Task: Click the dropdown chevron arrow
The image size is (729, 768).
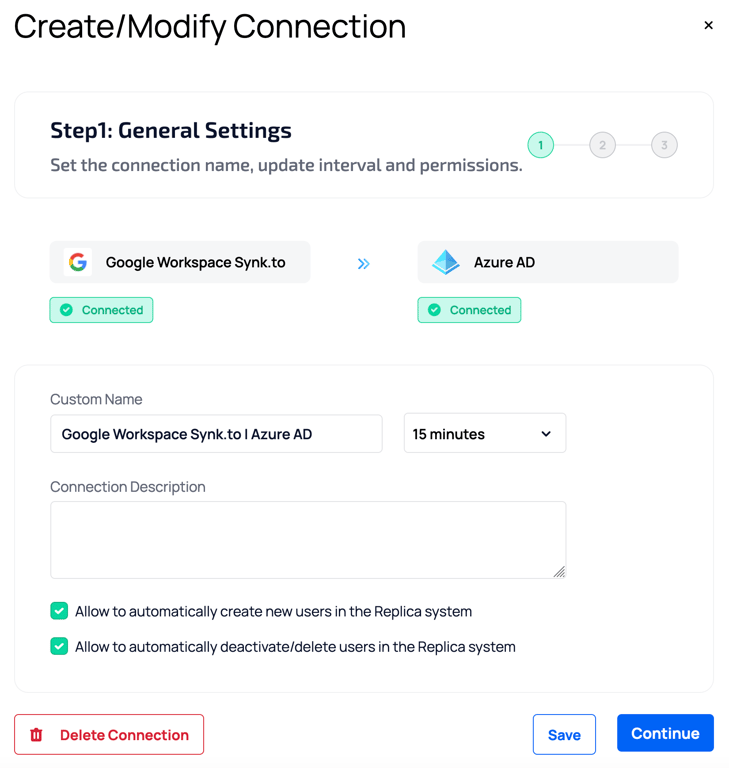Action: (x=546, y=434)
